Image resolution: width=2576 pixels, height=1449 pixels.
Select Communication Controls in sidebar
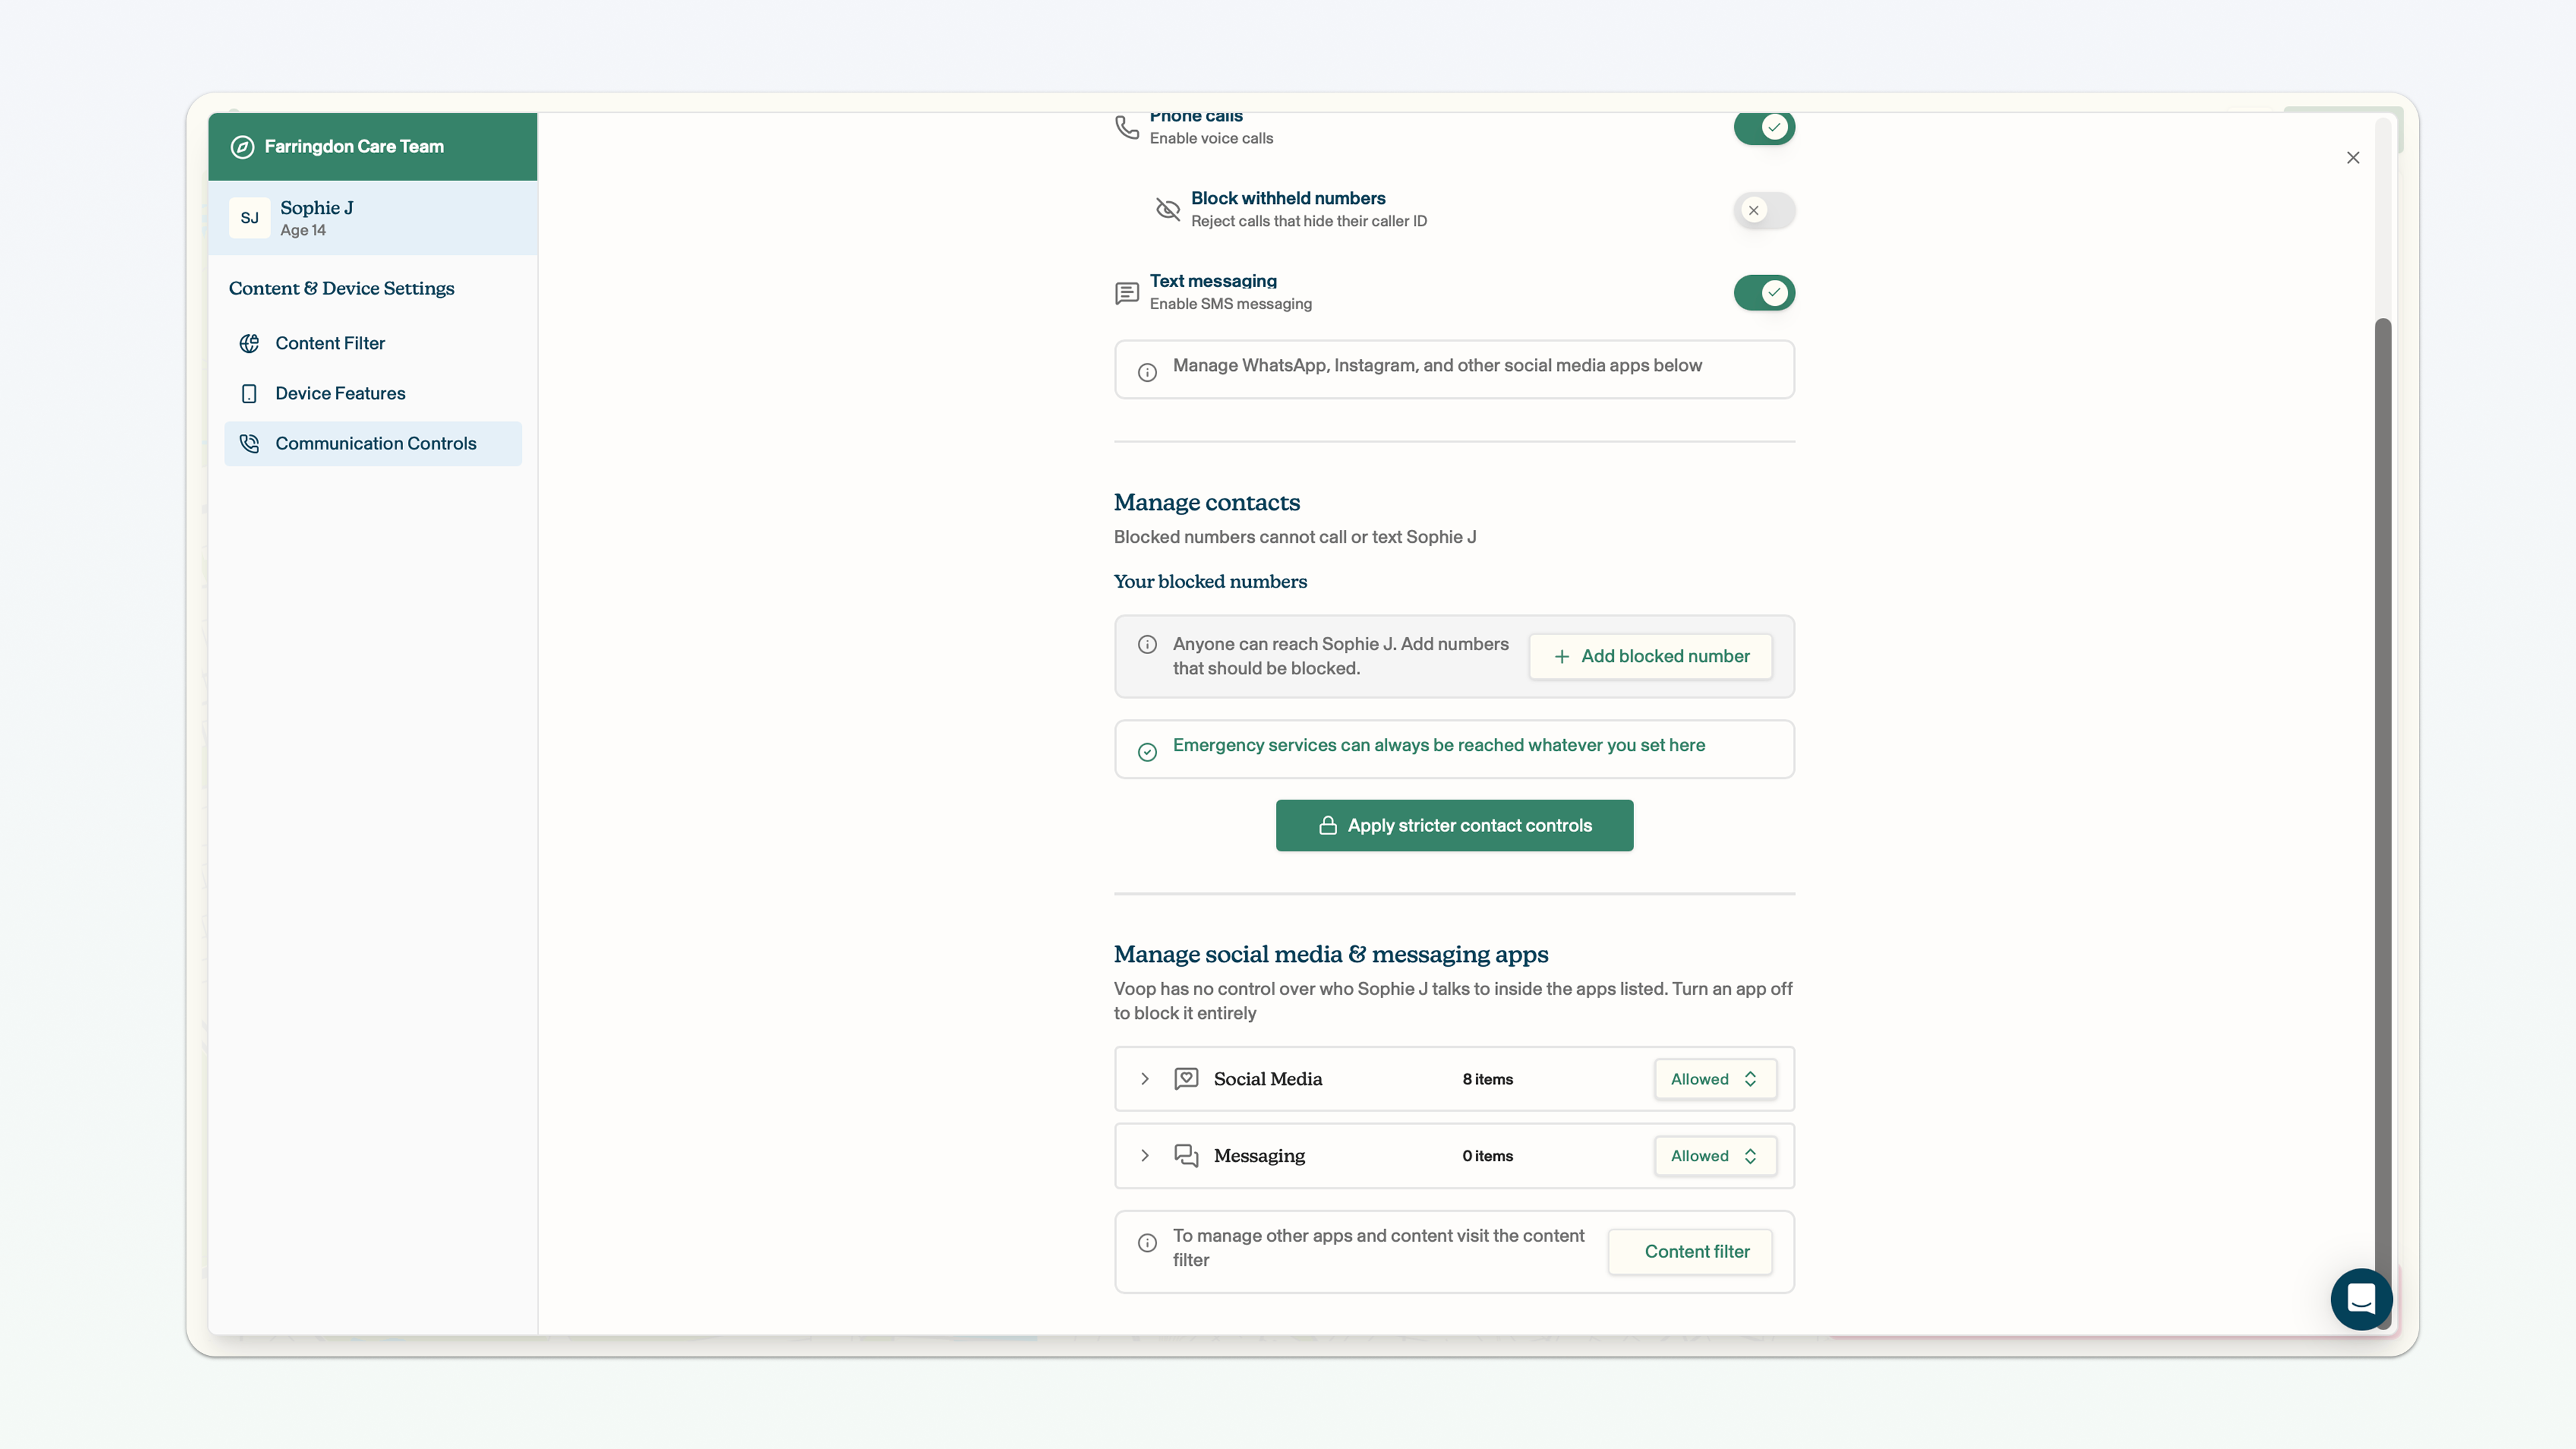click(x=373, y=444)
